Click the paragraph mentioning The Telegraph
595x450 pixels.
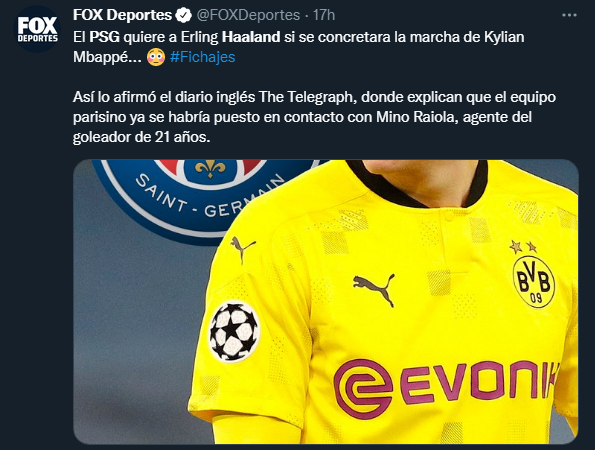pyautogui.click(x=314, y=117)
